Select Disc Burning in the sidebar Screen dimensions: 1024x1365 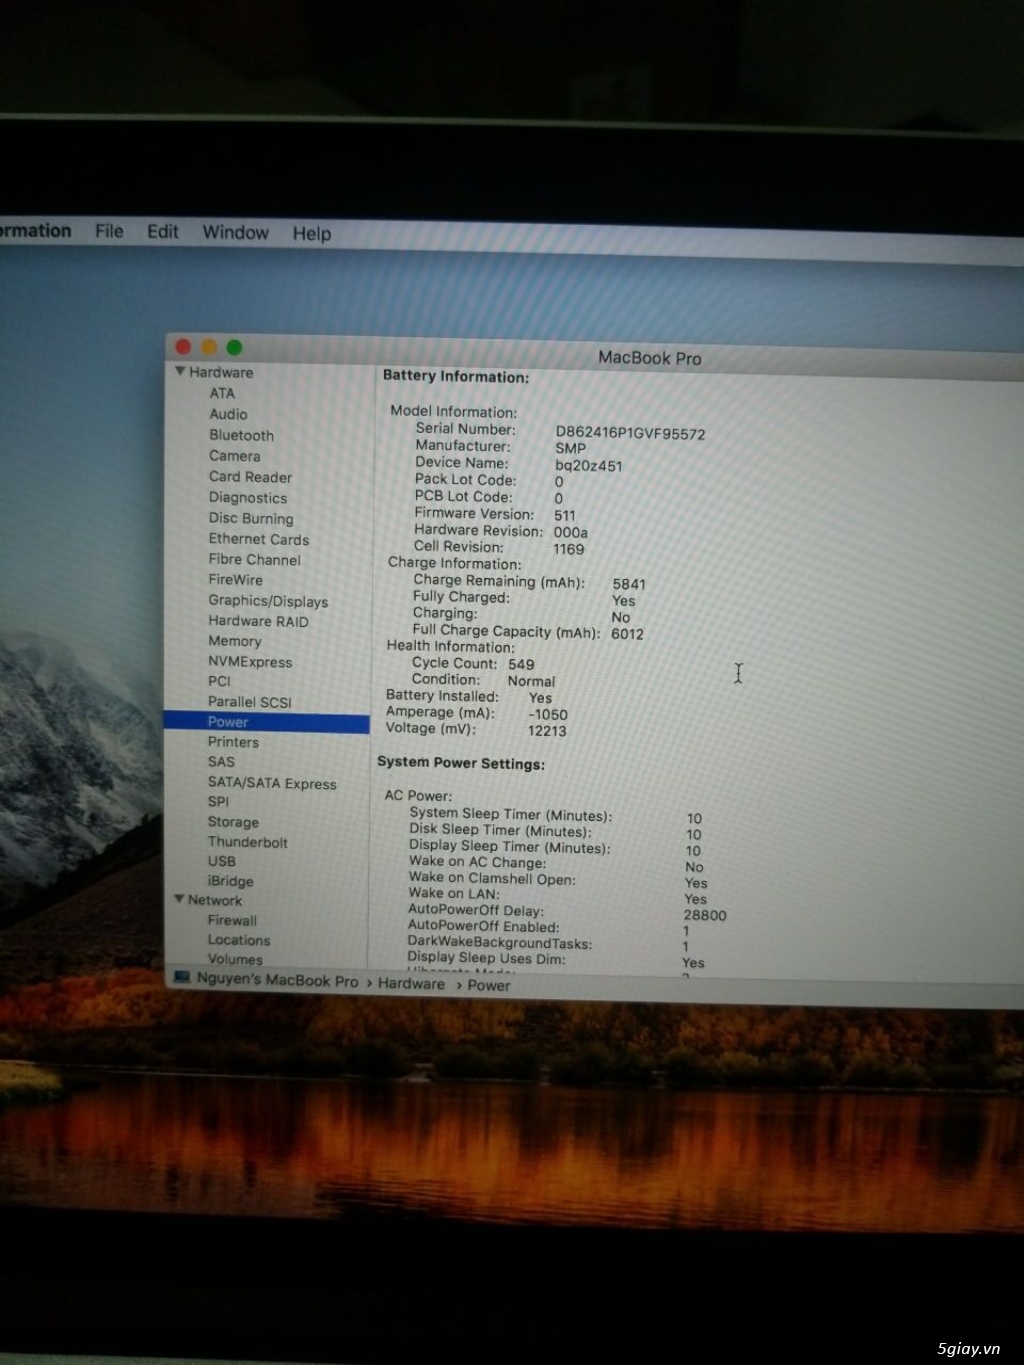[251, 518]
